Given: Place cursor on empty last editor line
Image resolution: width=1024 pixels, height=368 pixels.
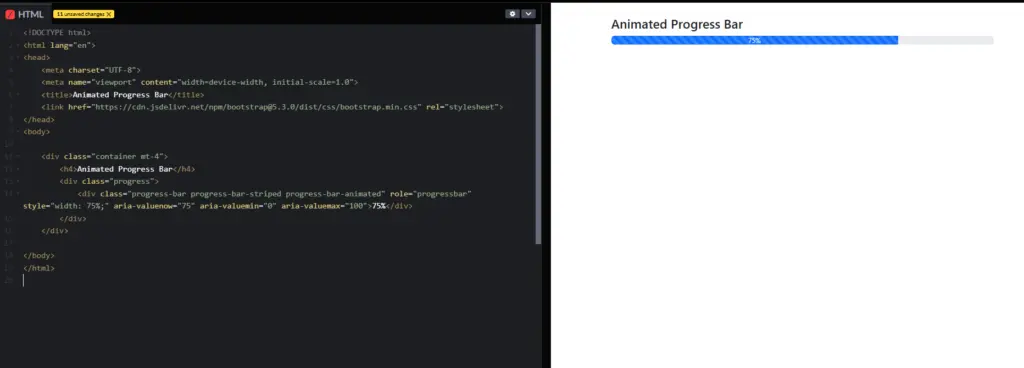Looking at the screenshot, I should (279, 281).
